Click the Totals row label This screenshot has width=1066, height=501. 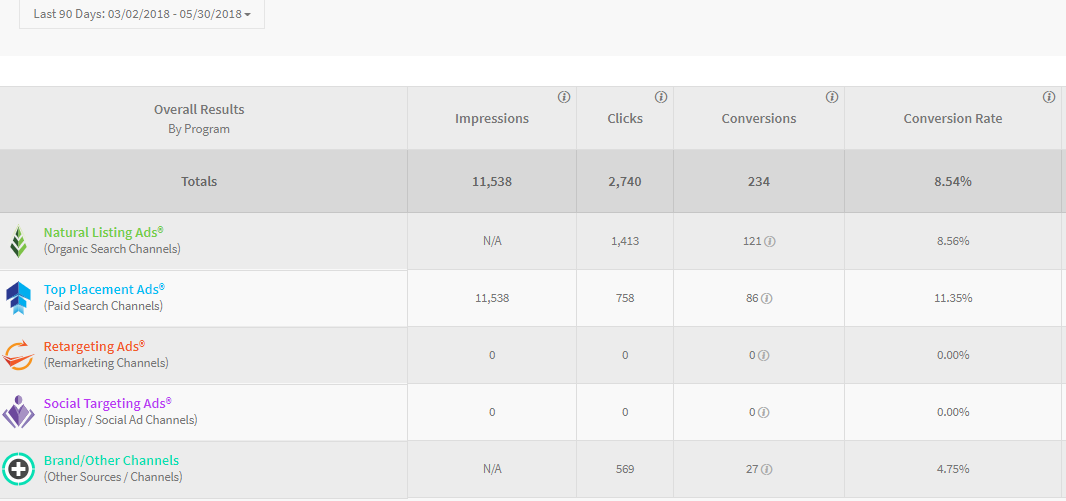(x=199, y=182)
